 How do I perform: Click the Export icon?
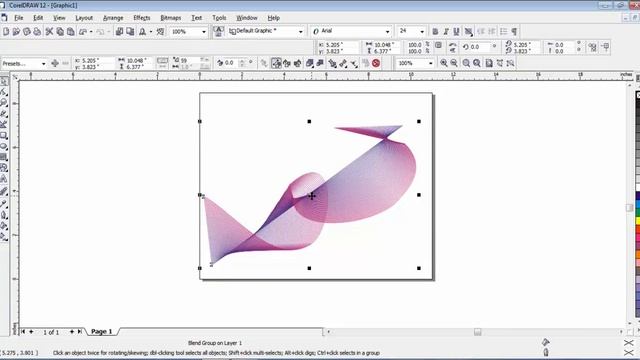point(130,31)
